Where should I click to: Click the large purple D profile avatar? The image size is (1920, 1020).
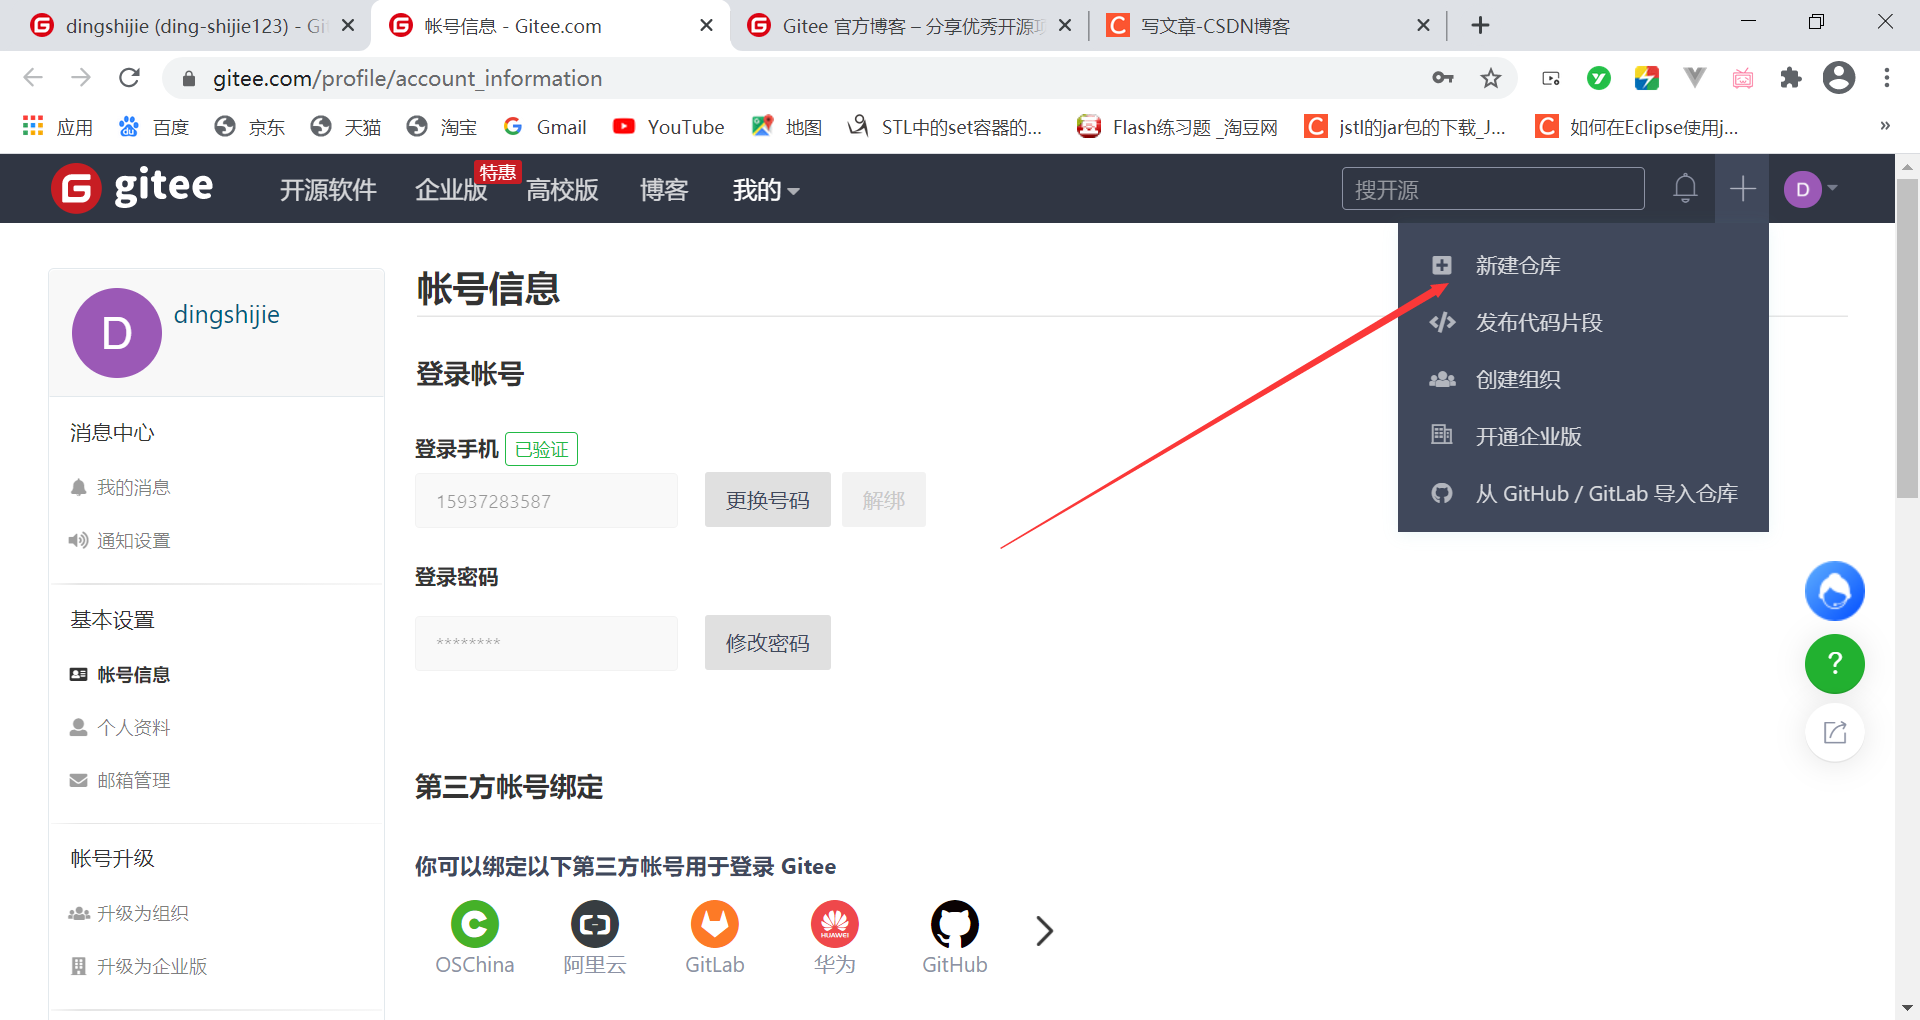(x=117, y=333)
